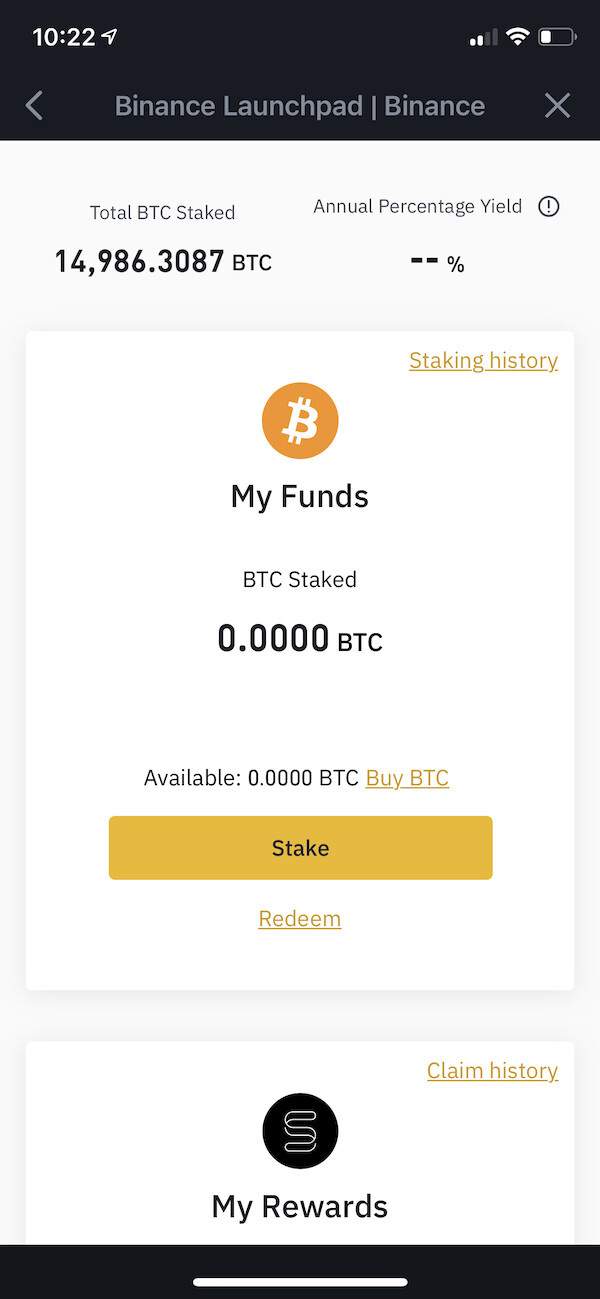This screenshot has width=600, height=1299.
Task: Tap the orange Bitcoin logo
Action: coord(300,421)
